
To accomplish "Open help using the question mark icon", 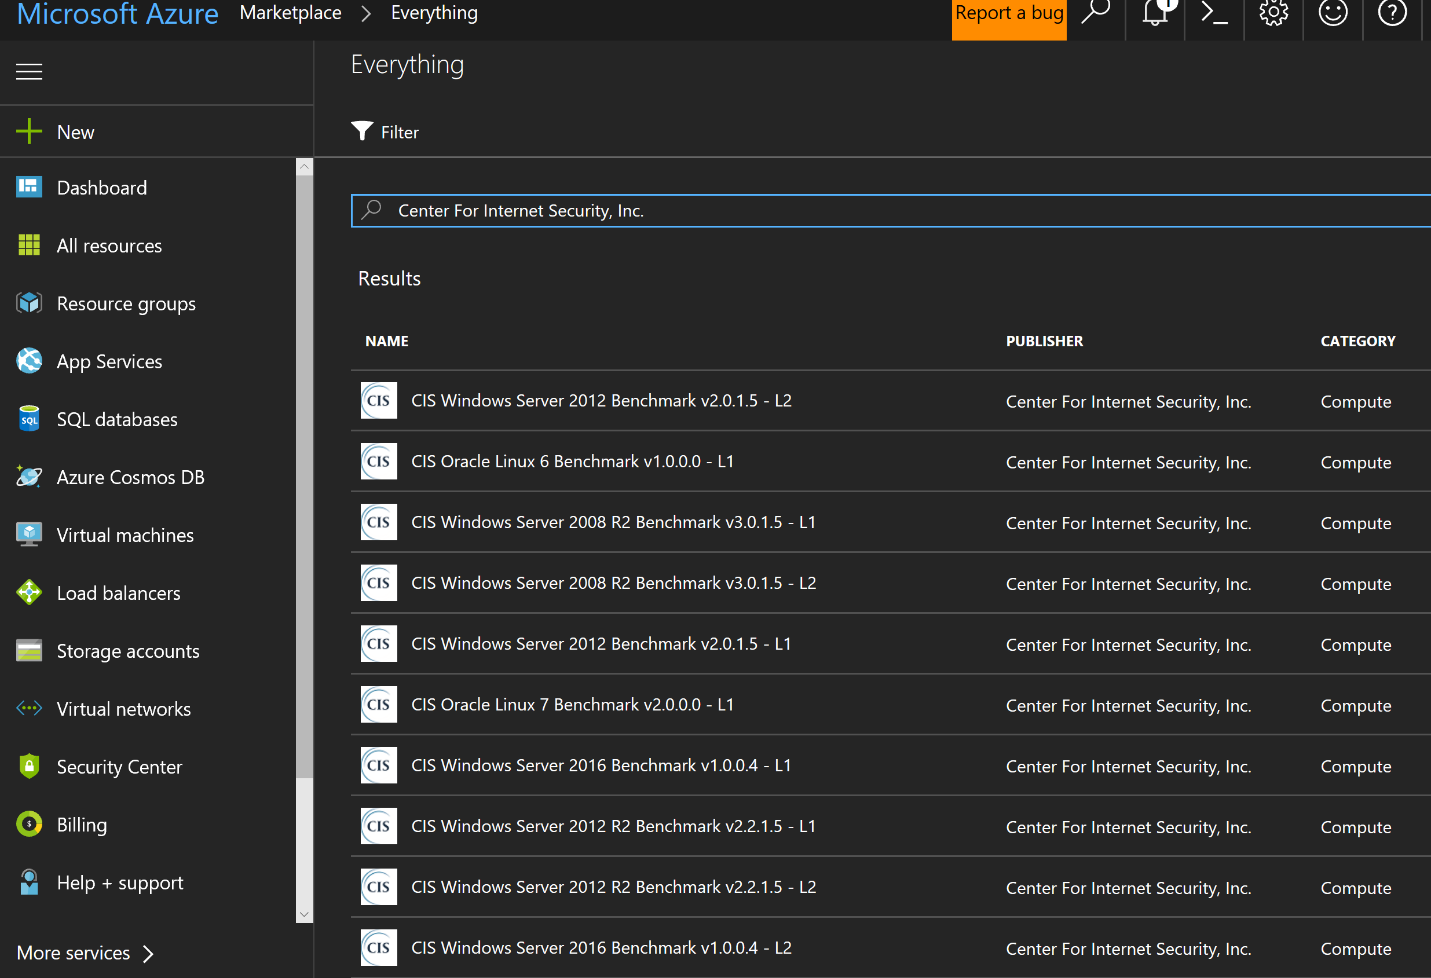I will [1392, 14].
